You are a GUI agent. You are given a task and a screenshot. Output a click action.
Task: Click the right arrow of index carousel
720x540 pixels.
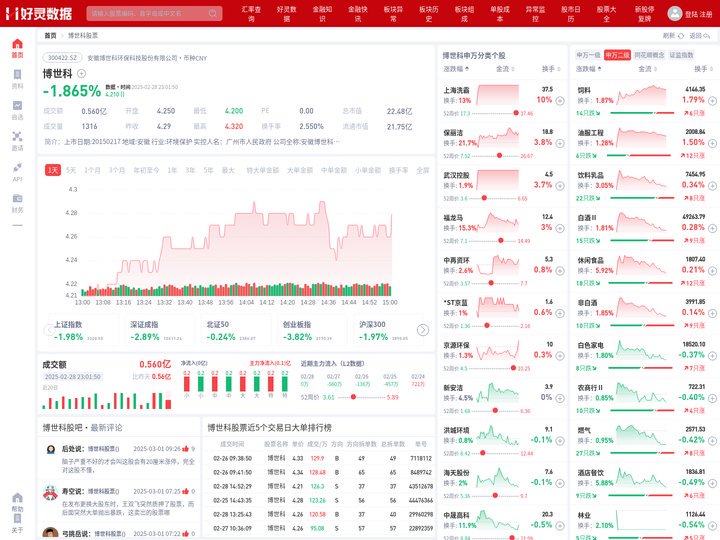422,330
